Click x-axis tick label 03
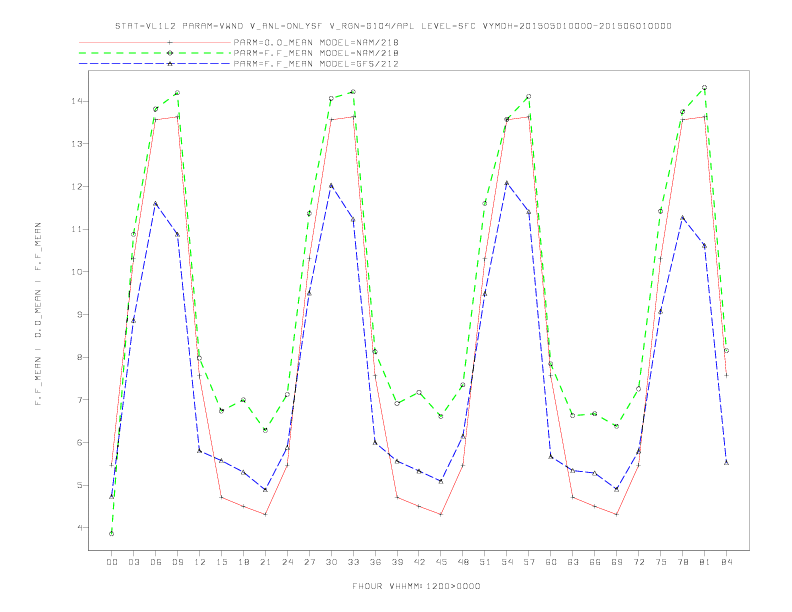Image resolution: width=792 pixels, height=612 pixels. pos(133,562)
